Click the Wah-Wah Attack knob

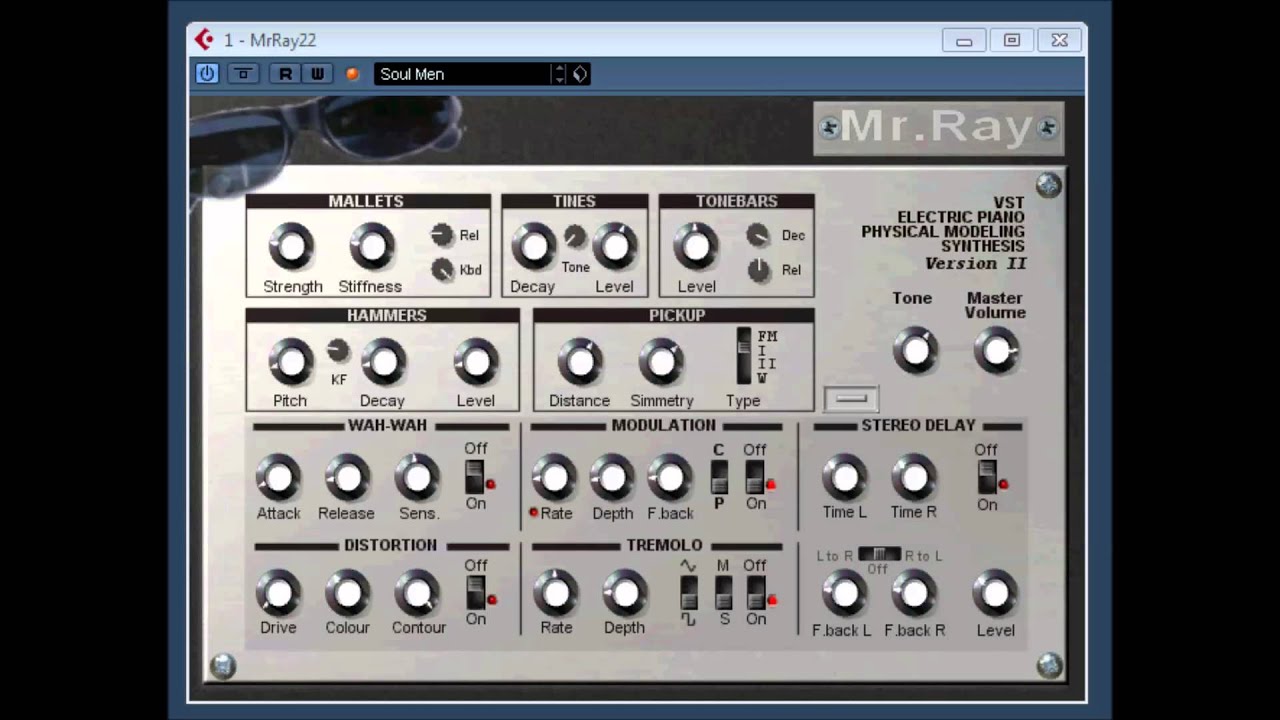click(x=278, y=477)
